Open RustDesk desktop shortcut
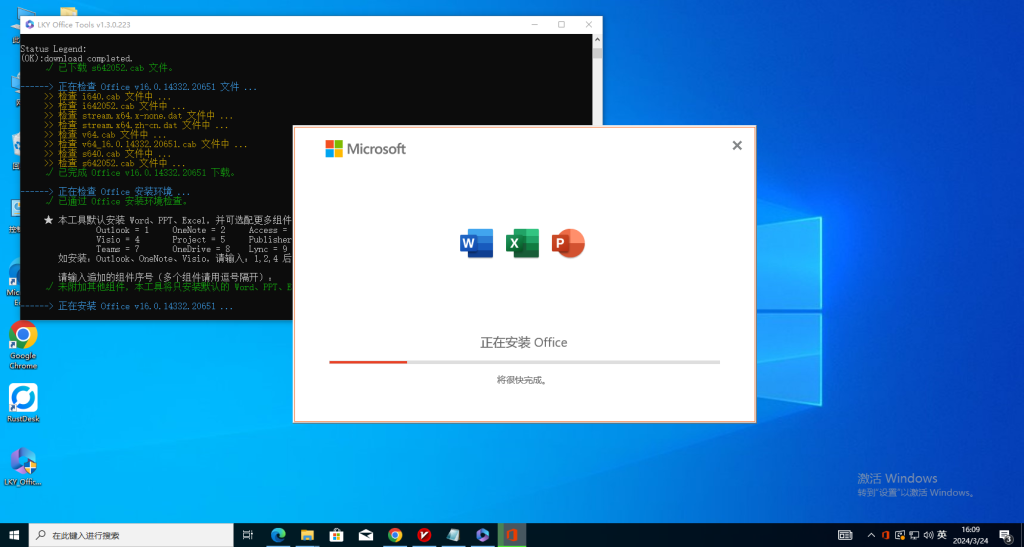 [x=23, y=403]
